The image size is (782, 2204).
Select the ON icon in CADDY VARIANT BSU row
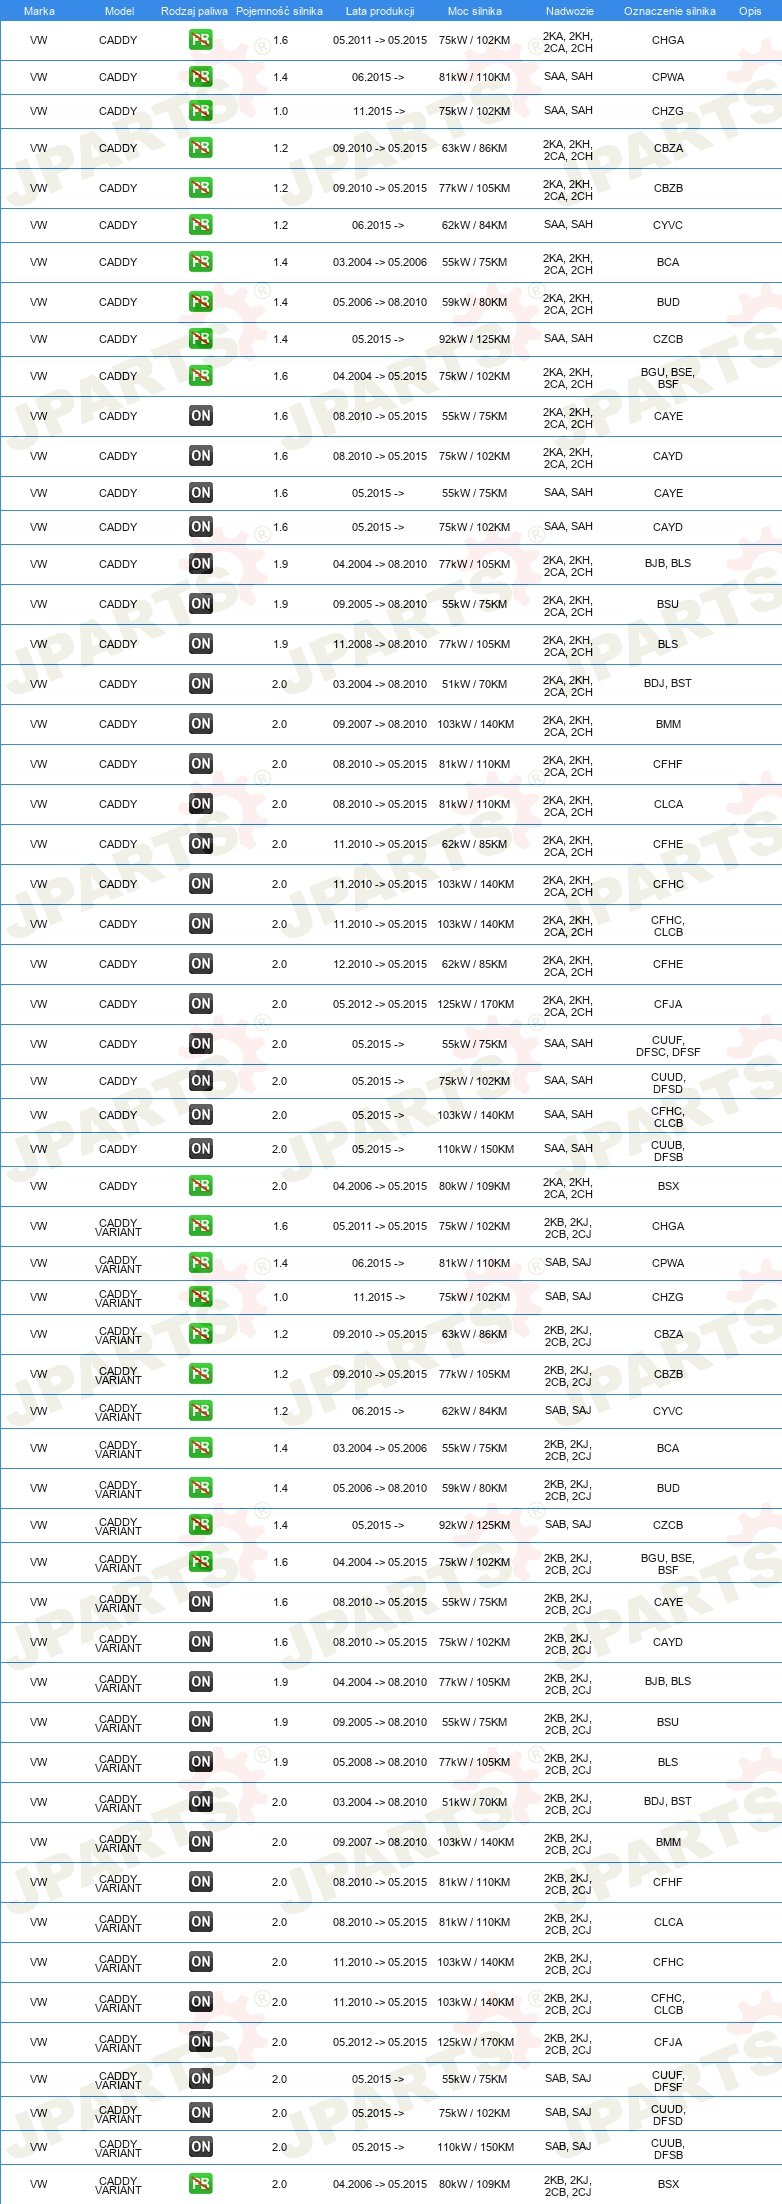pyautogui.click(x=201, y=1722)
